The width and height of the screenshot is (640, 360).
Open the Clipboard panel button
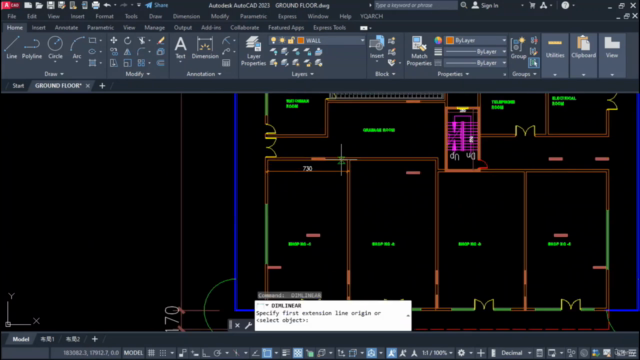583,55
